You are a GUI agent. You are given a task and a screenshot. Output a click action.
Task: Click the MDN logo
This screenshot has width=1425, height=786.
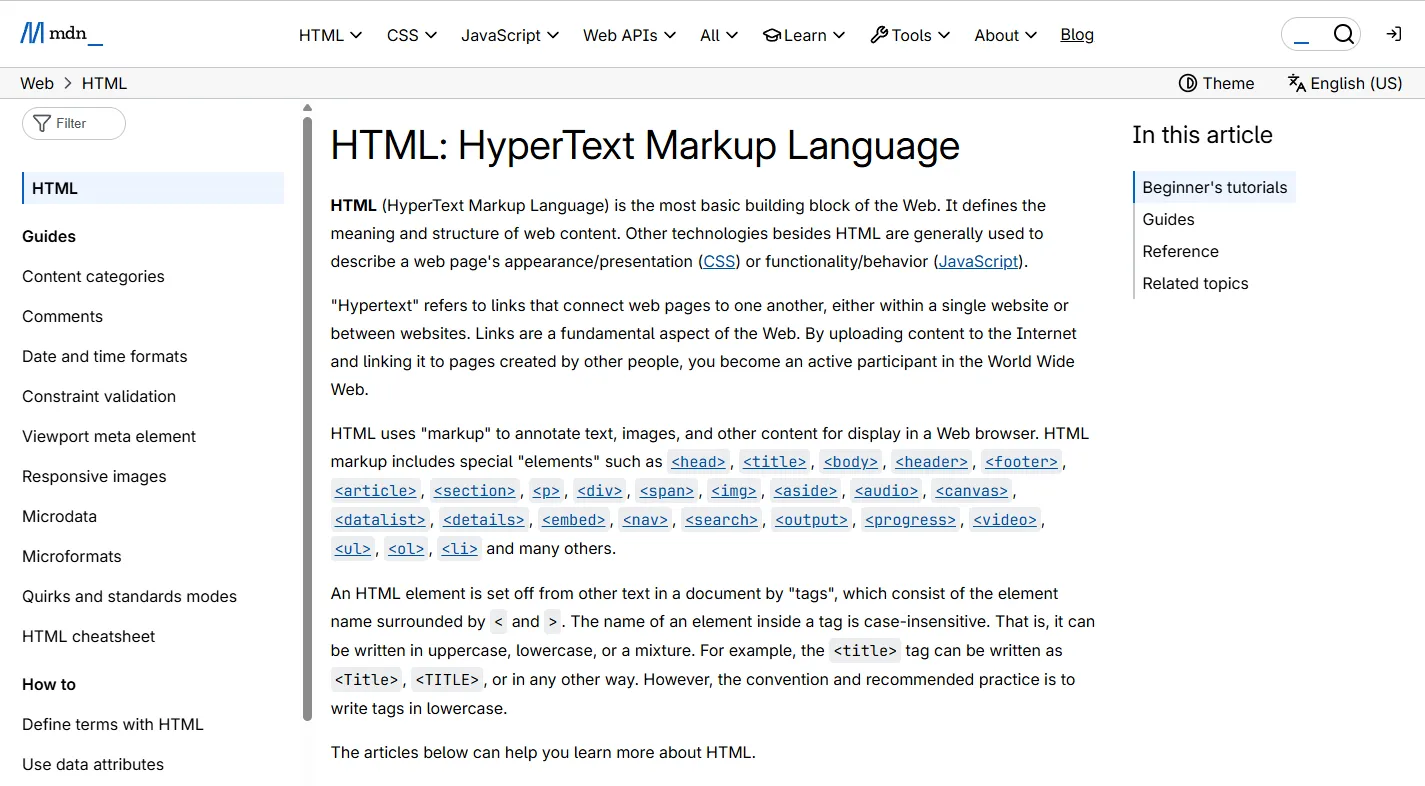pos(61,35)
